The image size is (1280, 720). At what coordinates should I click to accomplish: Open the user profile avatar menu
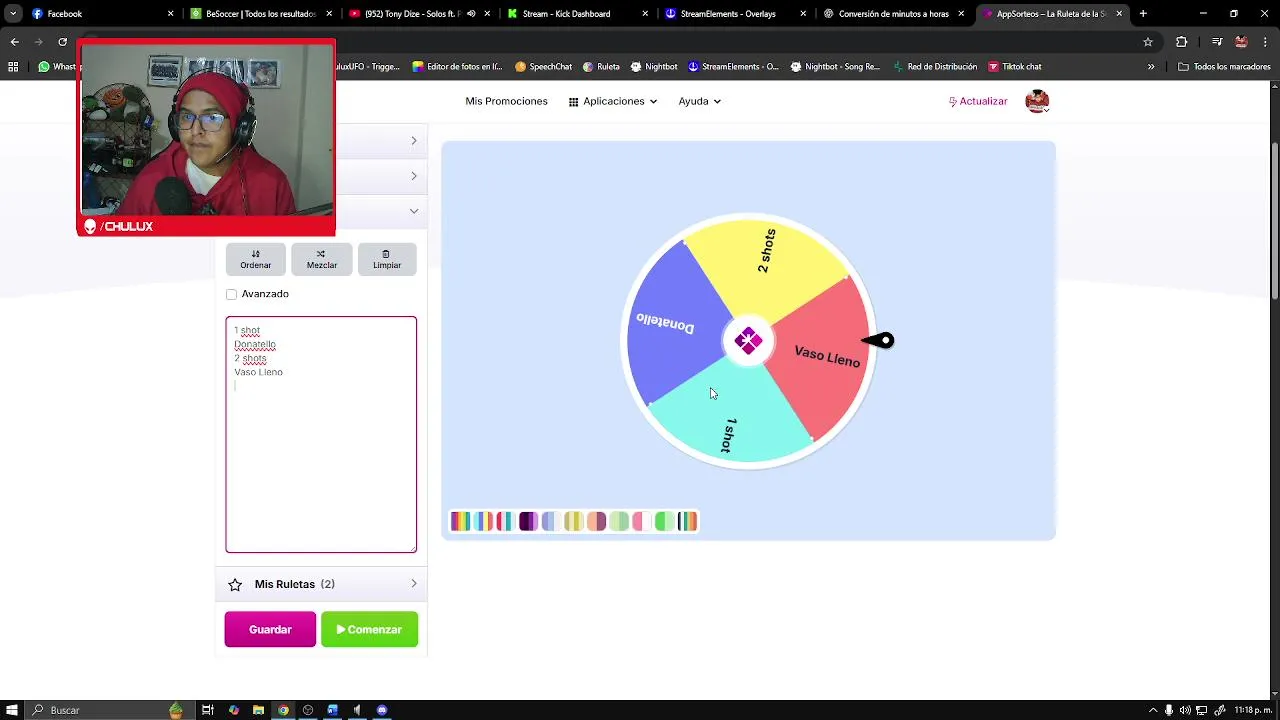click(1037, 101)
